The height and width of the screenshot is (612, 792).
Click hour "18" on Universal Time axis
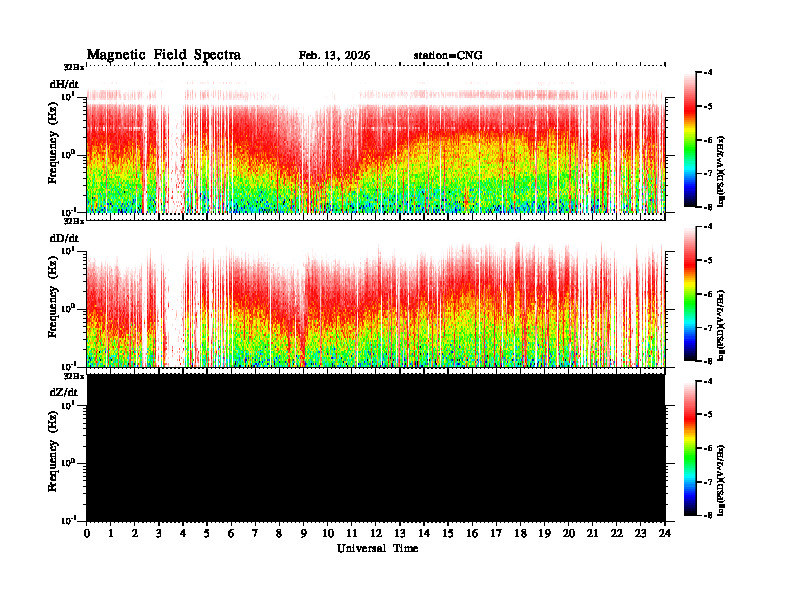coord(521,534)
